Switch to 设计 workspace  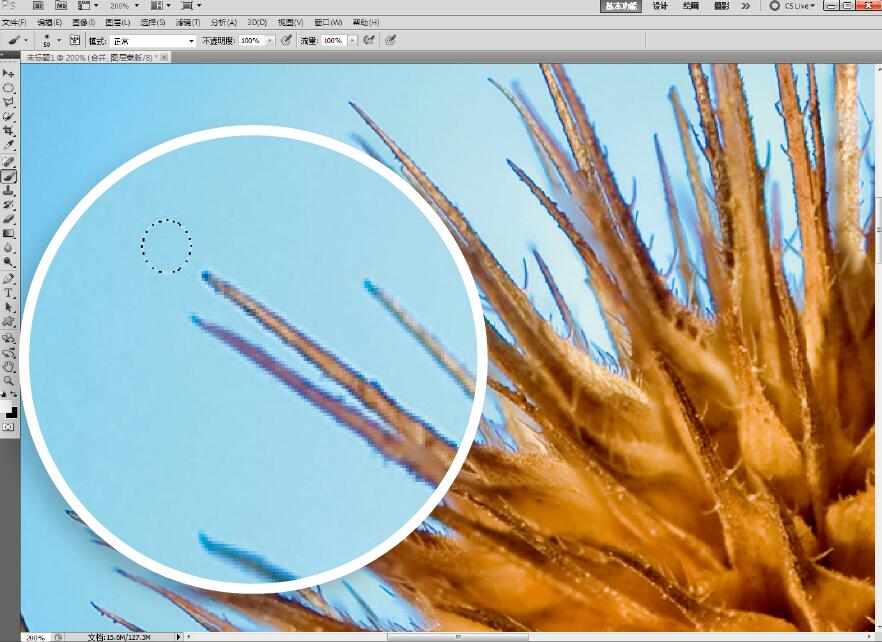[x=660, y=6]
